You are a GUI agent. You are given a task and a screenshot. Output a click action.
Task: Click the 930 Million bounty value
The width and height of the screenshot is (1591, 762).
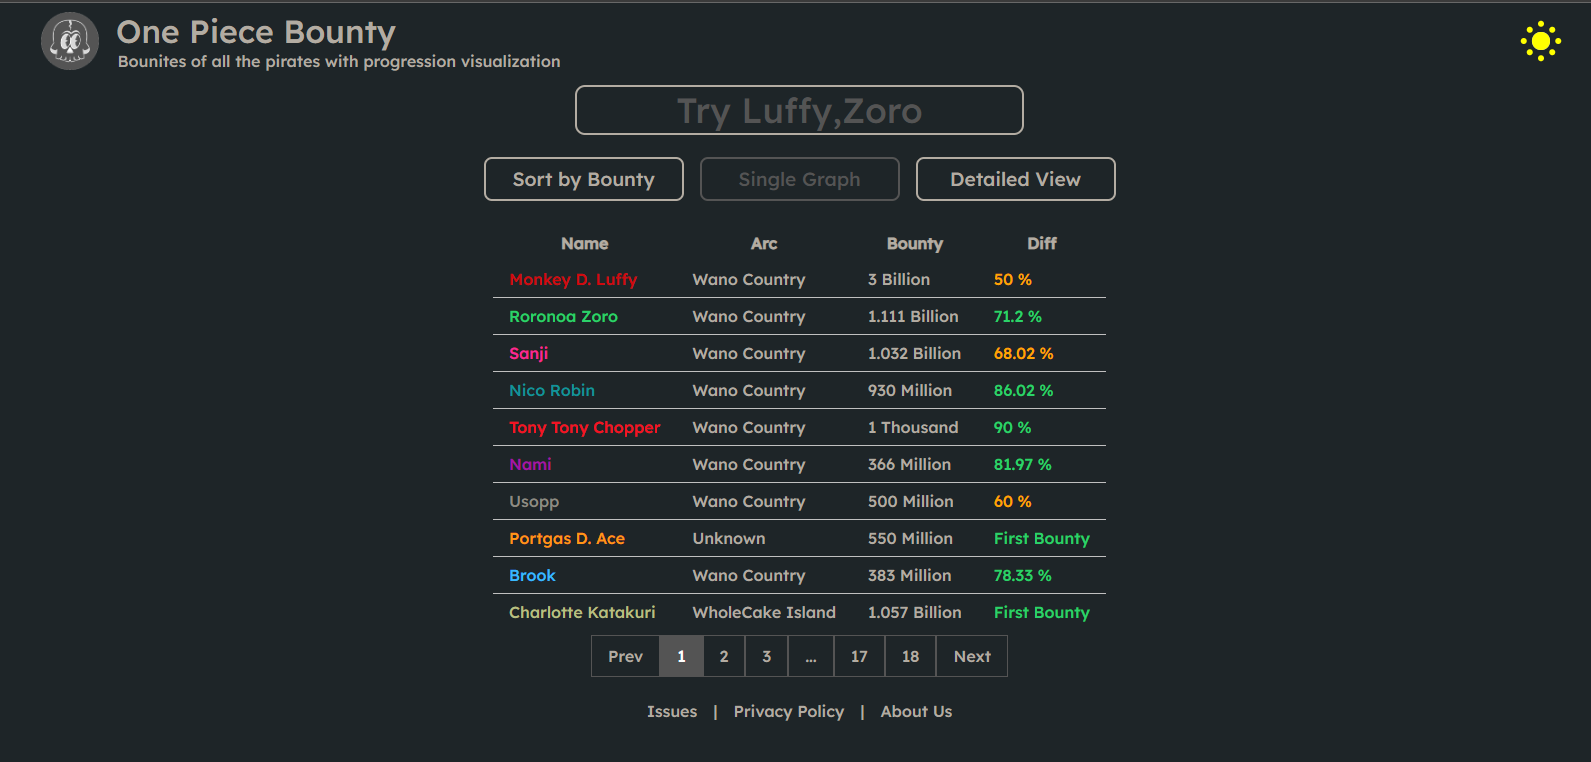click(x=910, y=391)
